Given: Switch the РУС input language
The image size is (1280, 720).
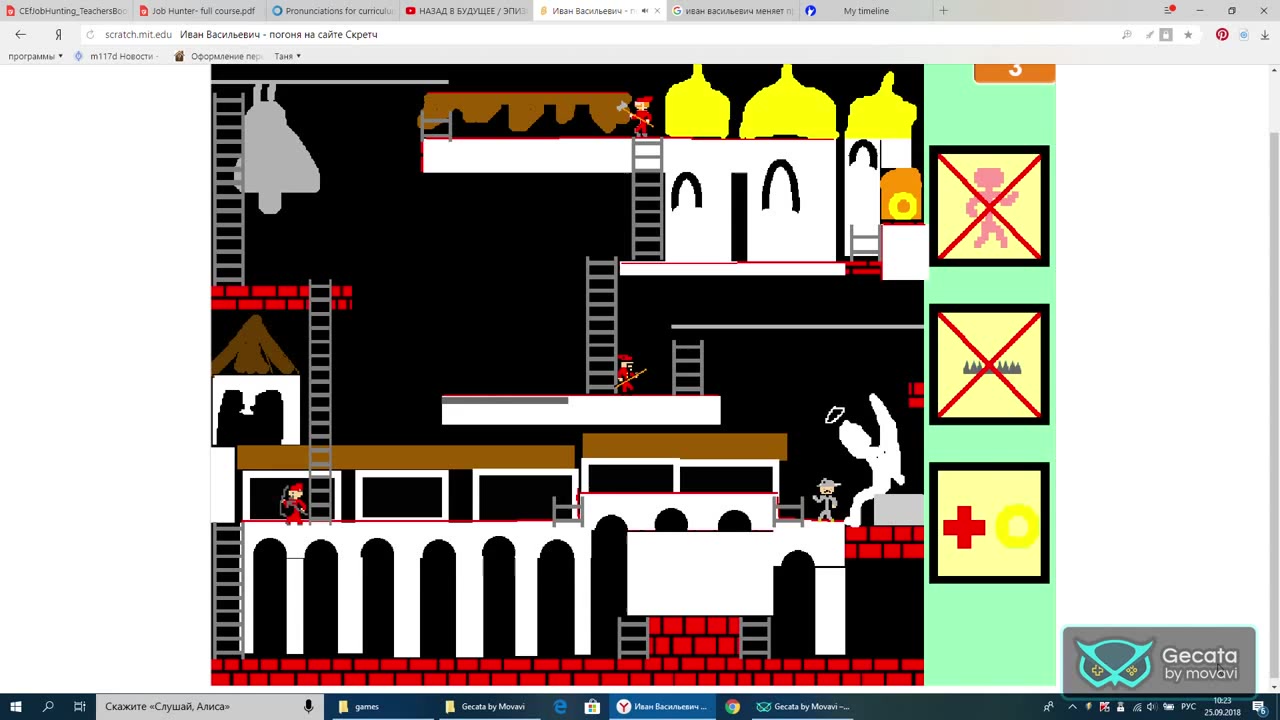Looking at the screenshot, I should click(x=1188, y=706).
